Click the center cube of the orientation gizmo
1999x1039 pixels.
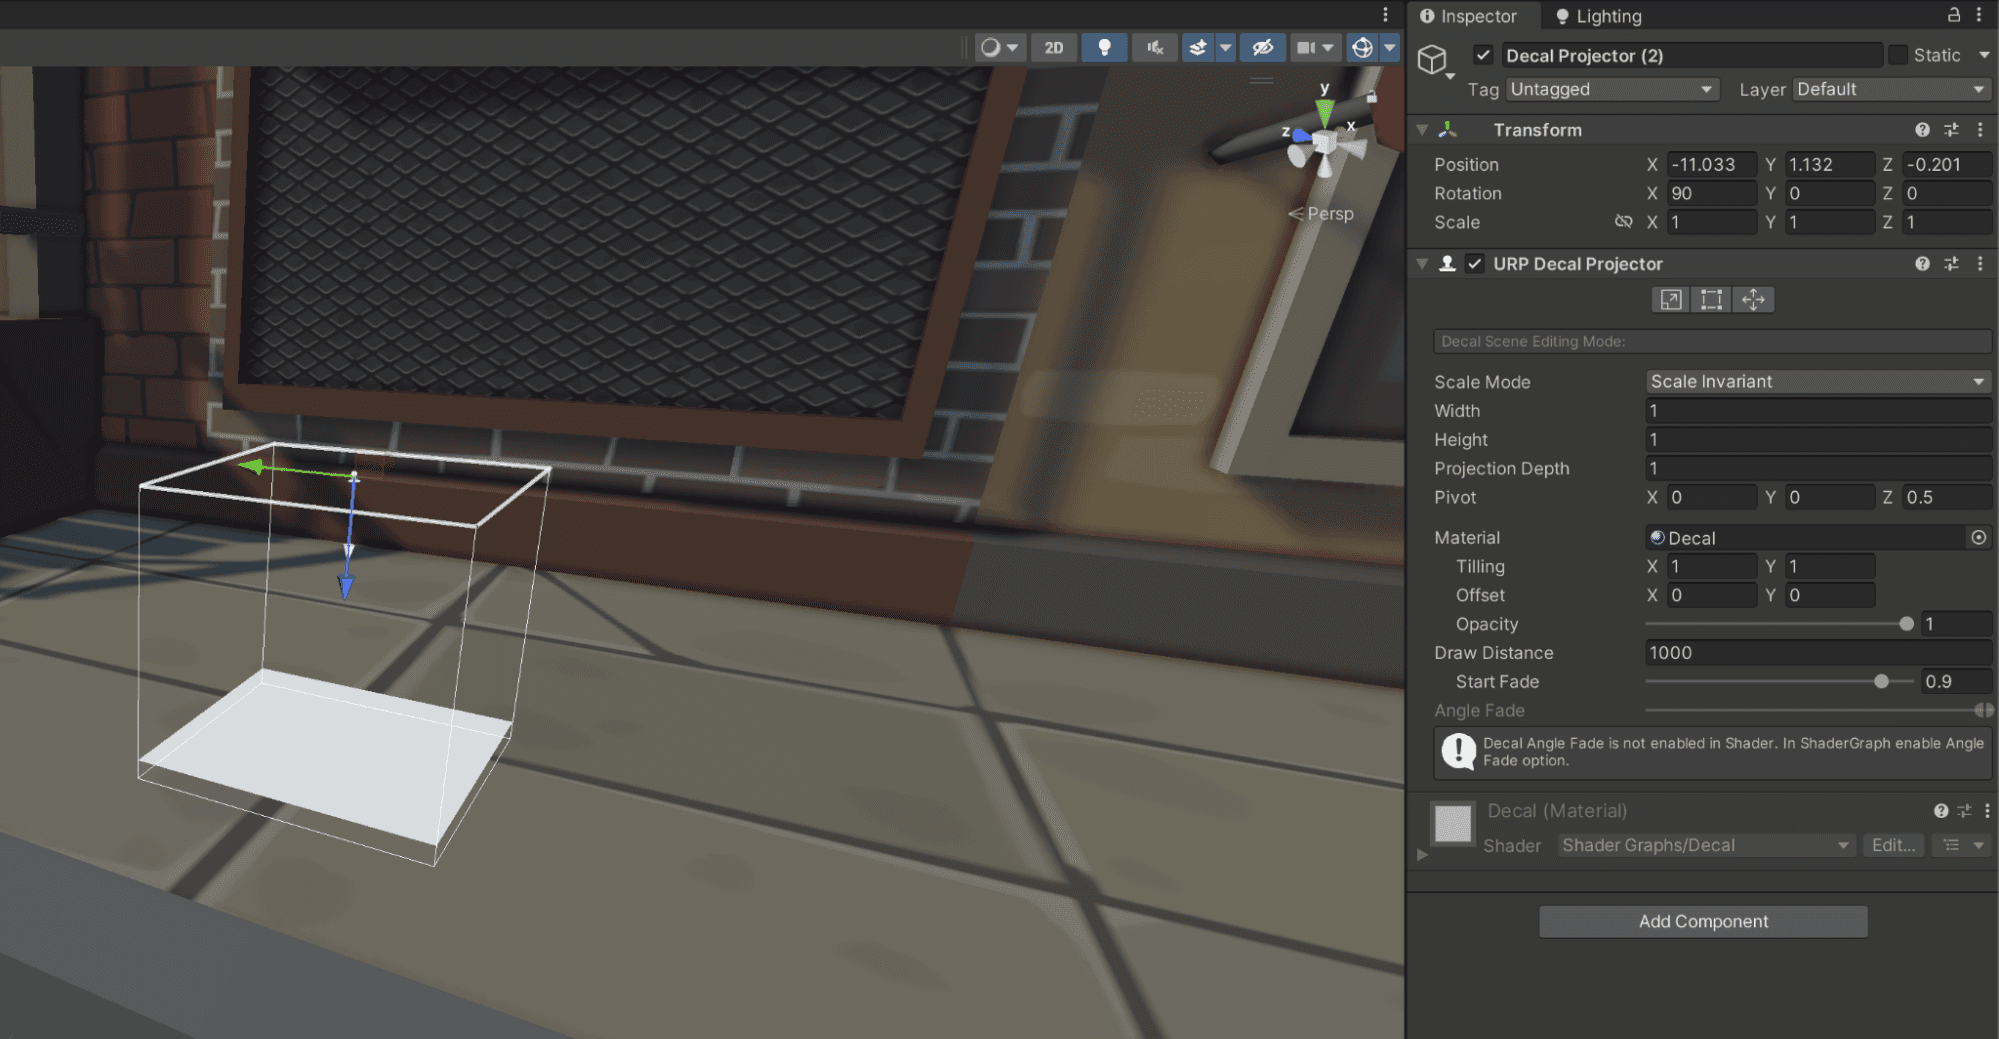(x=1324, y=144)
